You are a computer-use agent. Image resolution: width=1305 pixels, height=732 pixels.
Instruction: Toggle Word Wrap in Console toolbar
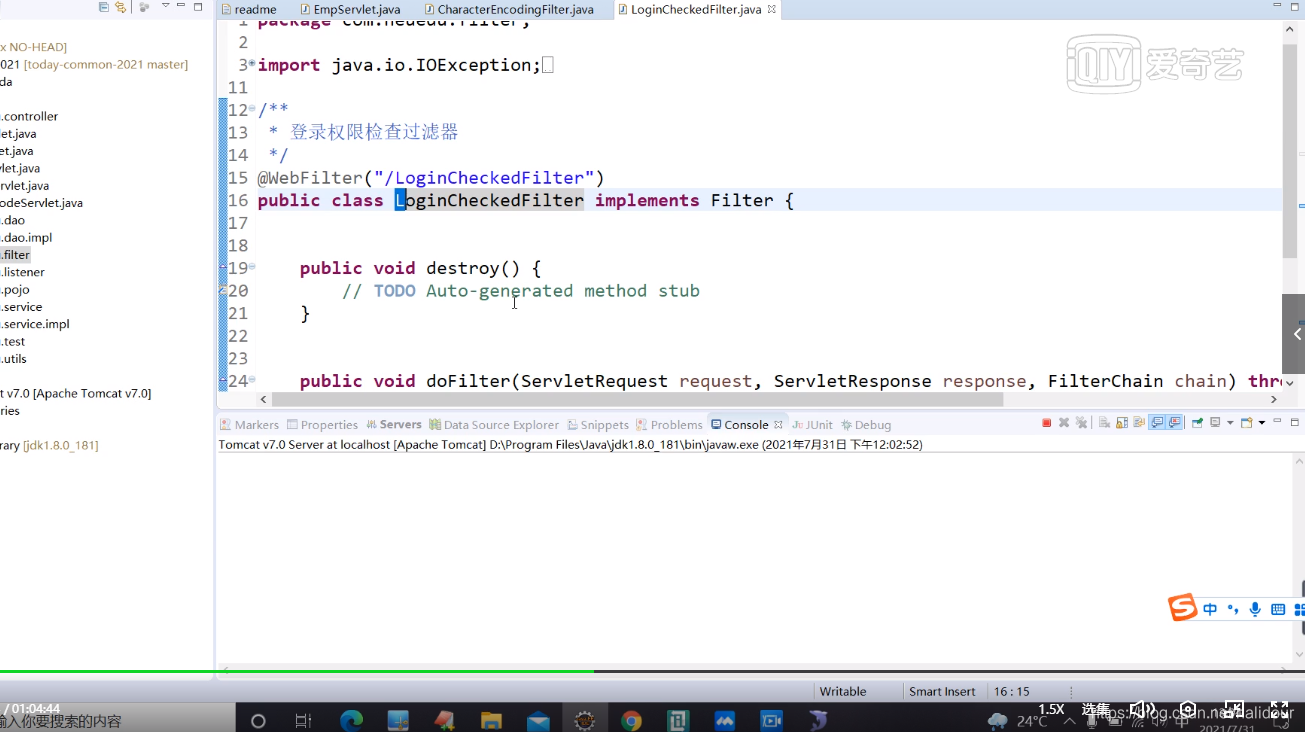pyautogui.click(x=1139, y=423)
